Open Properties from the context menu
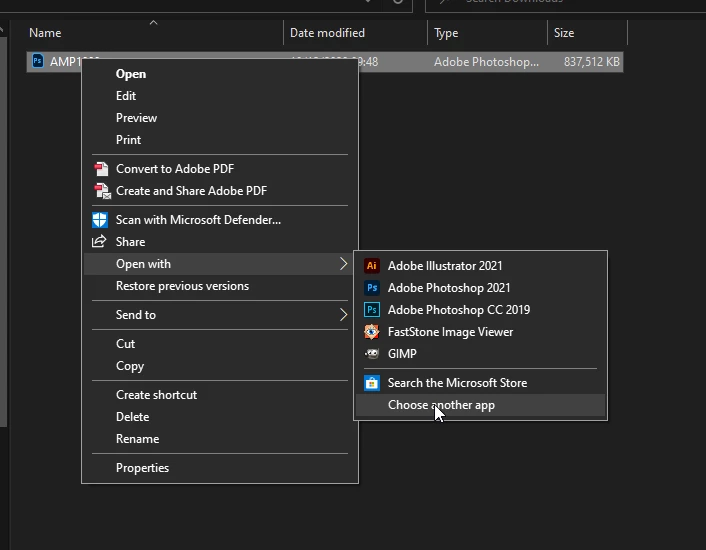Image resolution: width=706 pixels, height=550 pixels. [x=220, y=468]
